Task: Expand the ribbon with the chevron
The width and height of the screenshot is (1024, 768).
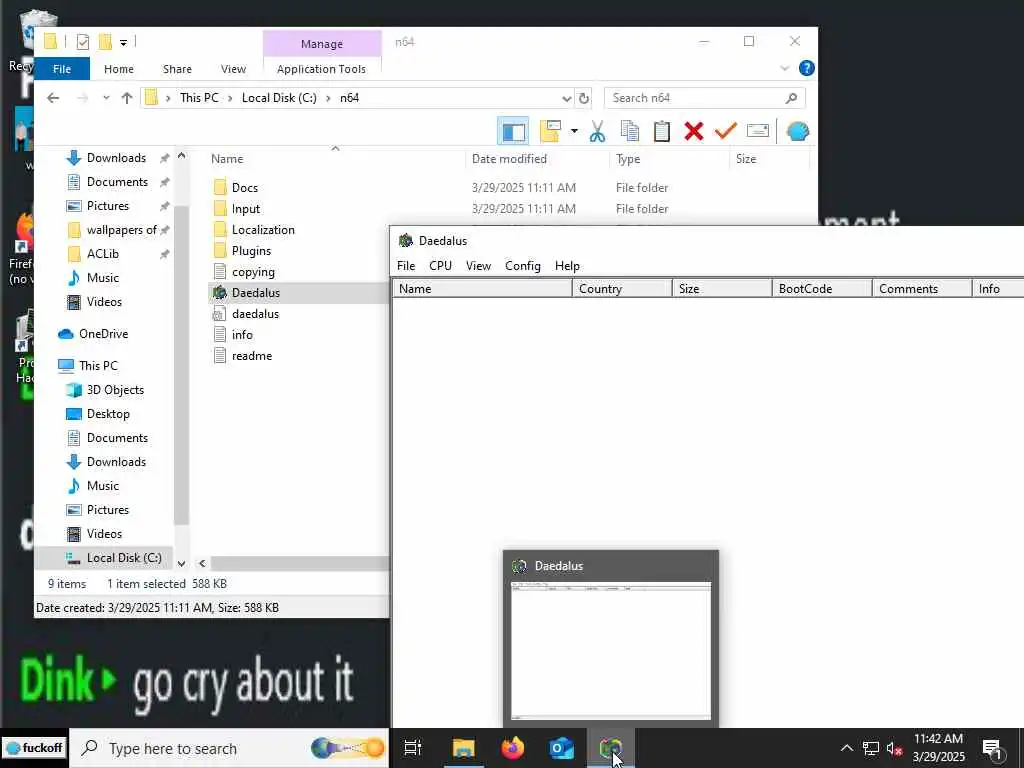Action: tap(784, 69)
